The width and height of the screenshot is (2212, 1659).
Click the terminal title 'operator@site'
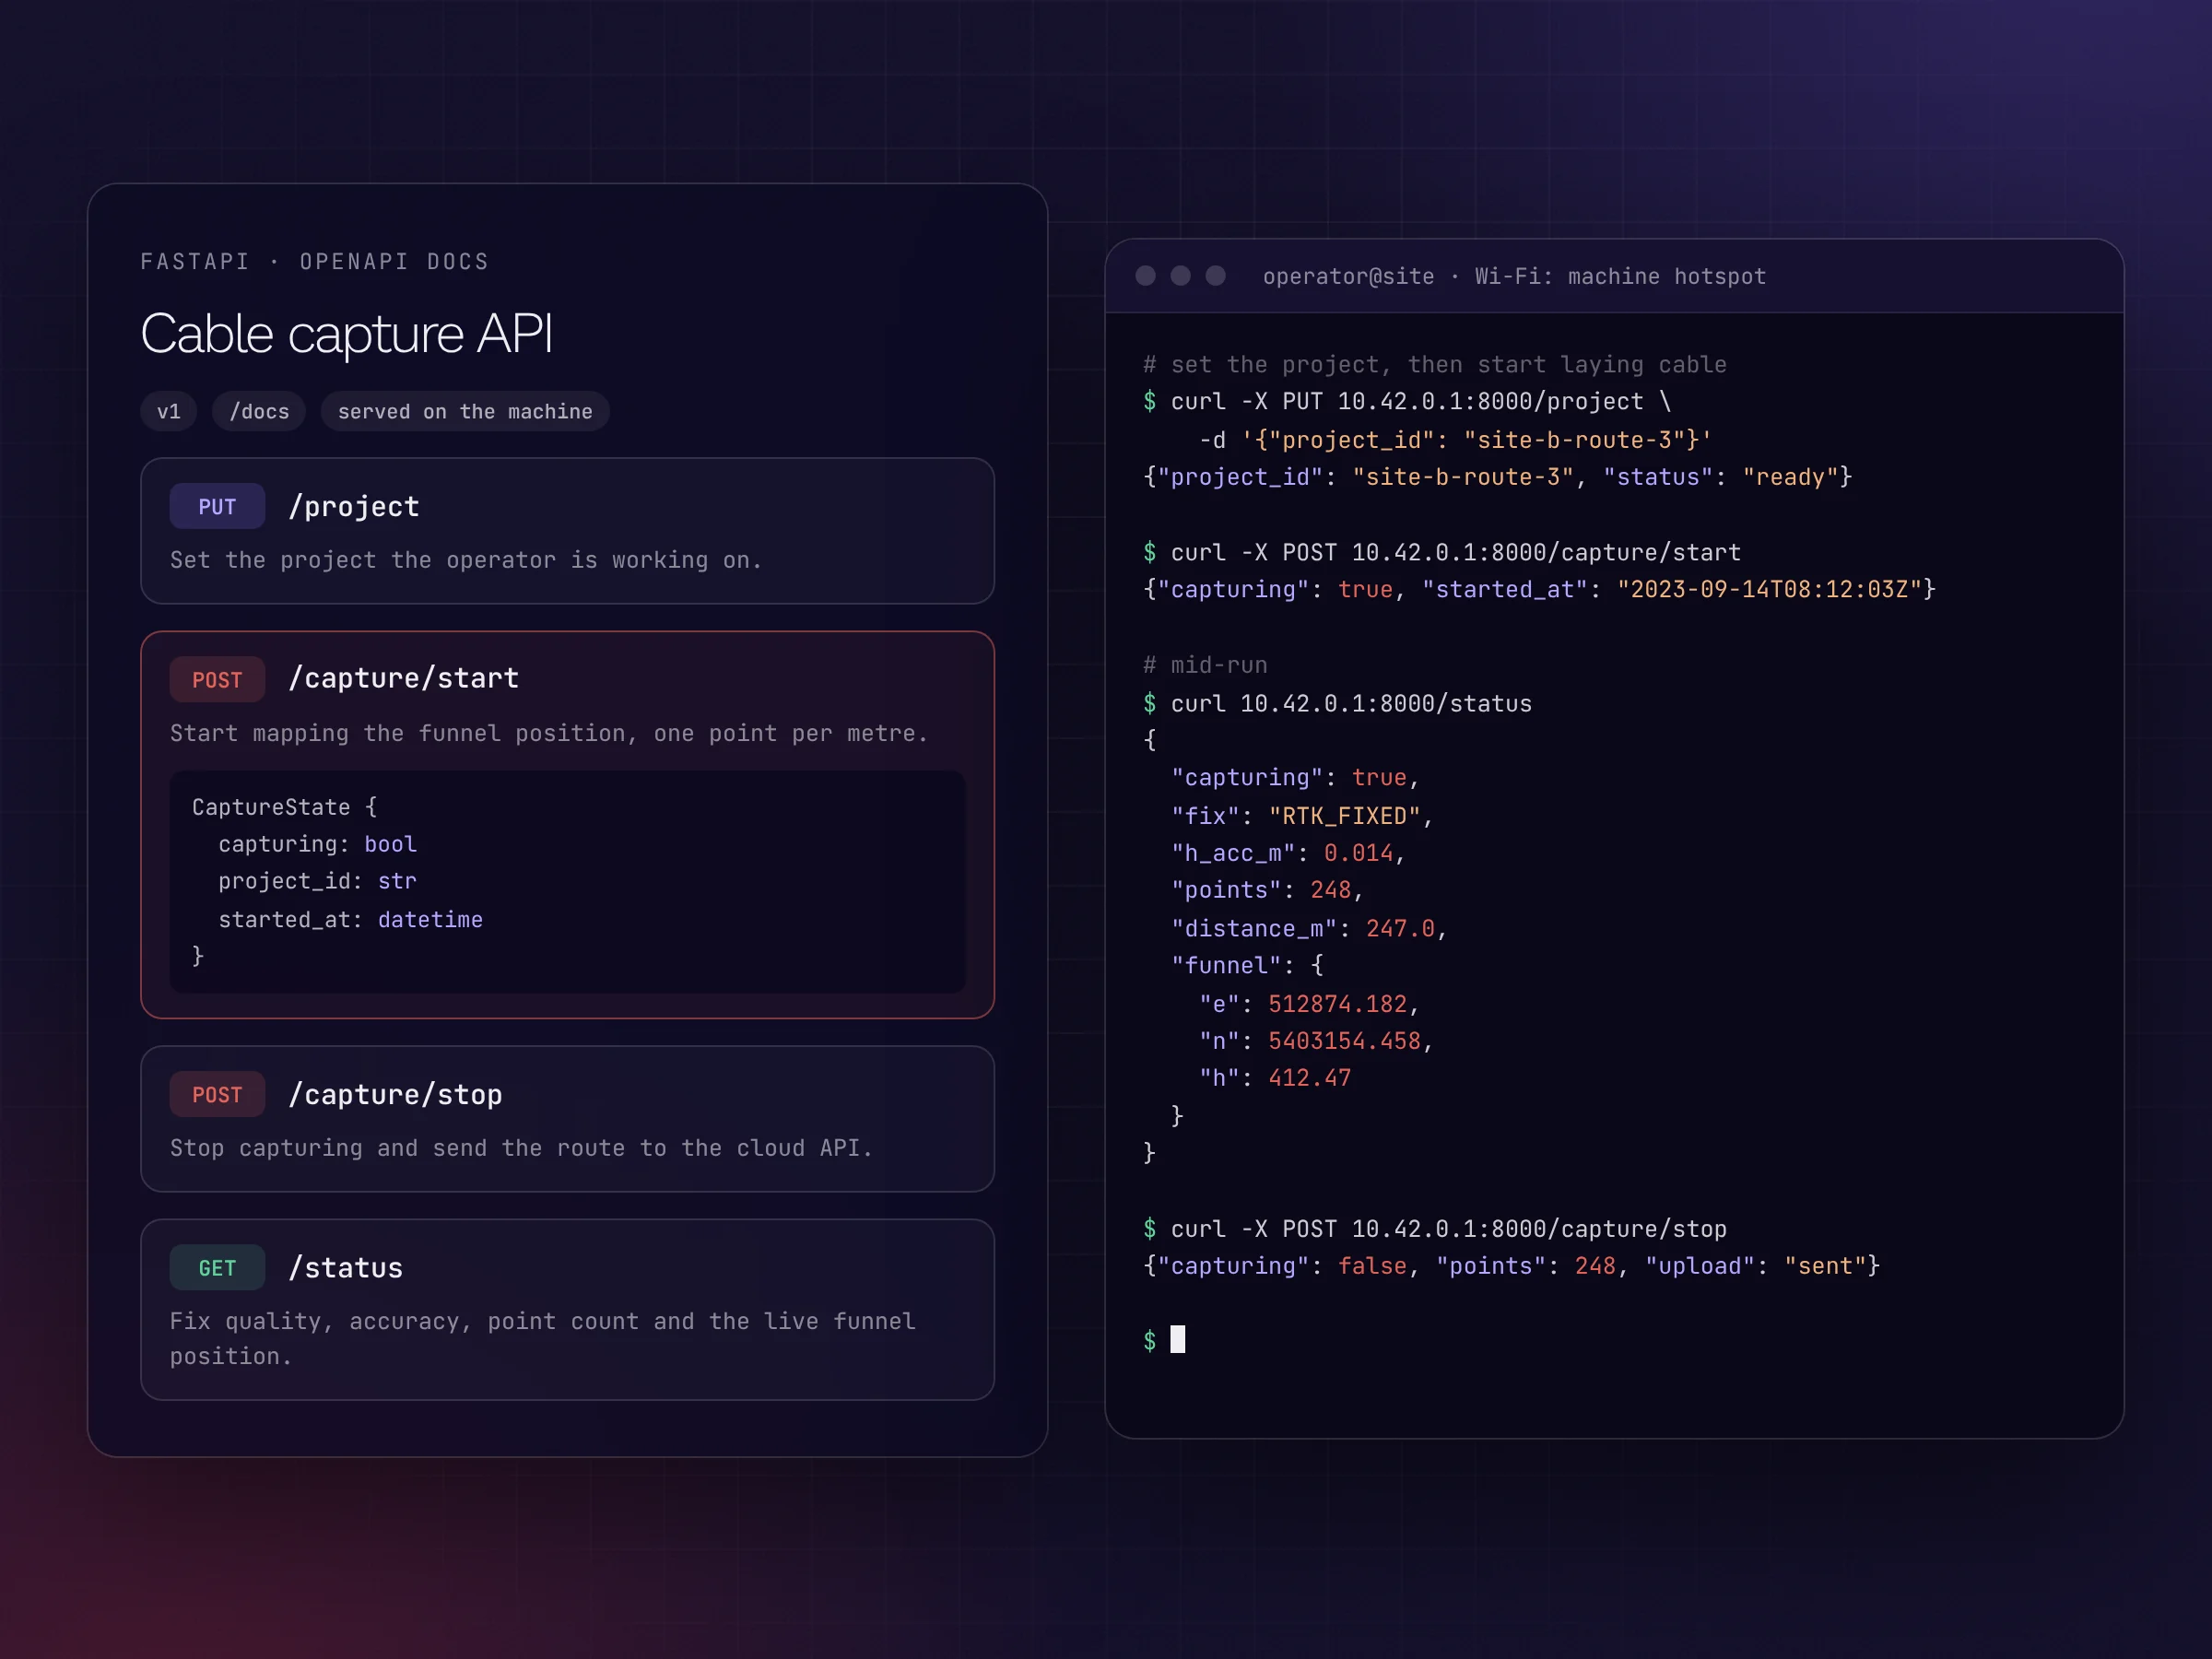1348,276
